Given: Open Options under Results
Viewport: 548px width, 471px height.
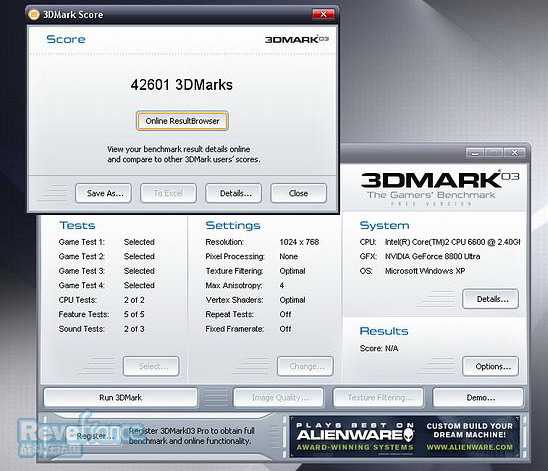Looking at the screenshot, I should (x=490, y=366).
